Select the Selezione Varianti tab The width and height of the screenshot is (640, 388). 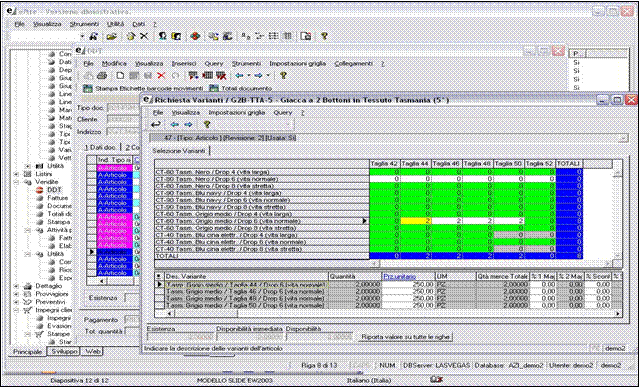[x=179, y=151]
